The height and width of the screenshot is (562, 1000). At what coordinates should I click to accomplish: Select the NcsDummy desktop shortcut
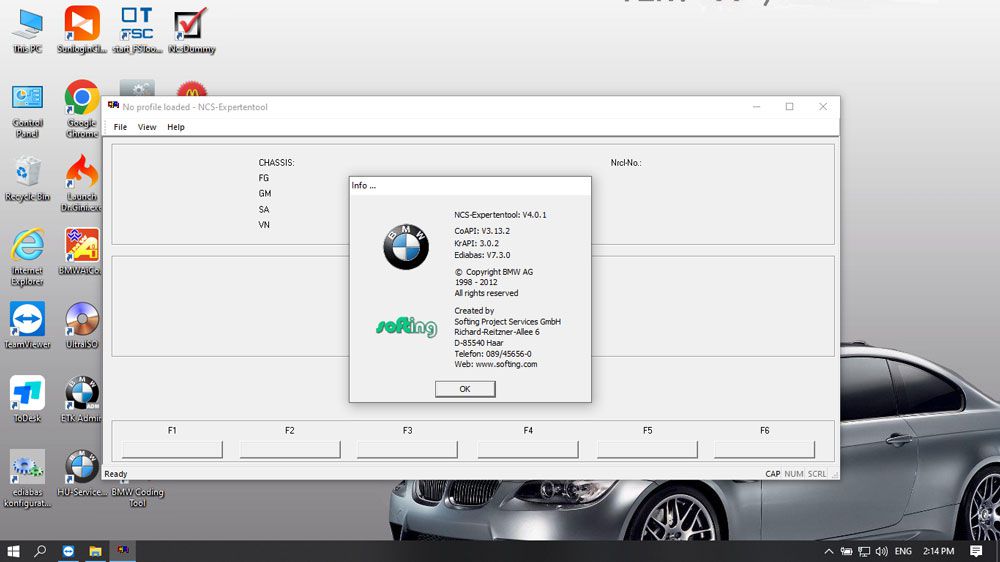click(191, 30)
